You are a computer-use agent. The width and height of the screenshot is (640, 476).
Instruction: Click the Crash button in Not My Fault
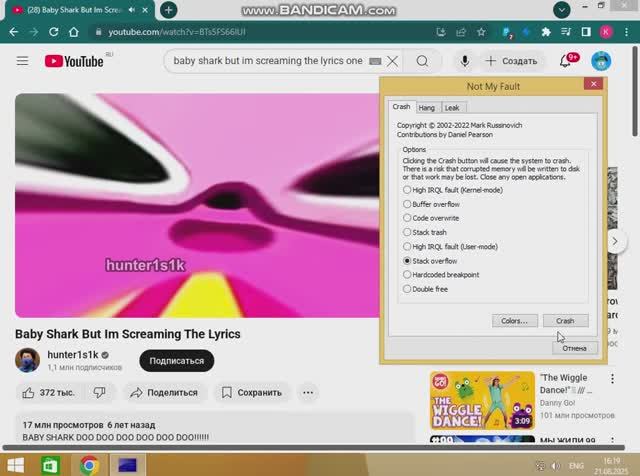(x=565, y=321)
